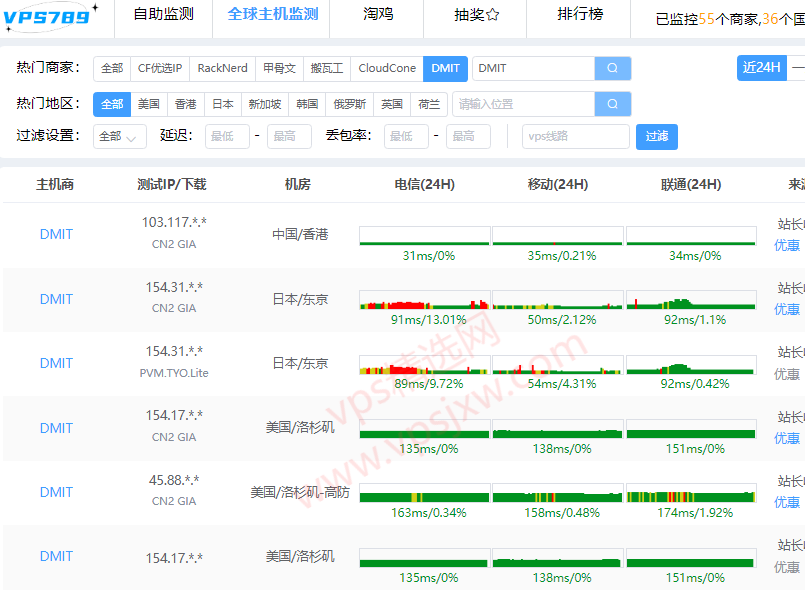Click the 测试IP/下载 column header
This screenshot has width=805, height=594.
[x=171, y=184]
